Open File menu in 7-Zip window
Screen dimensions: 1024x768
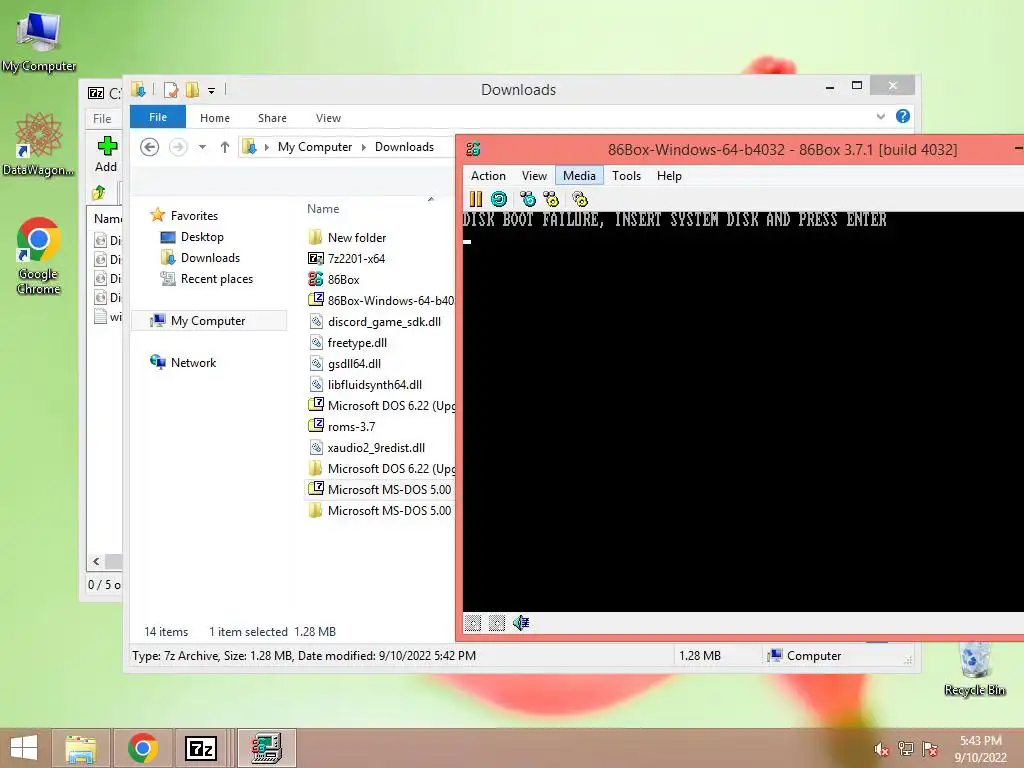tap(102, 118)
